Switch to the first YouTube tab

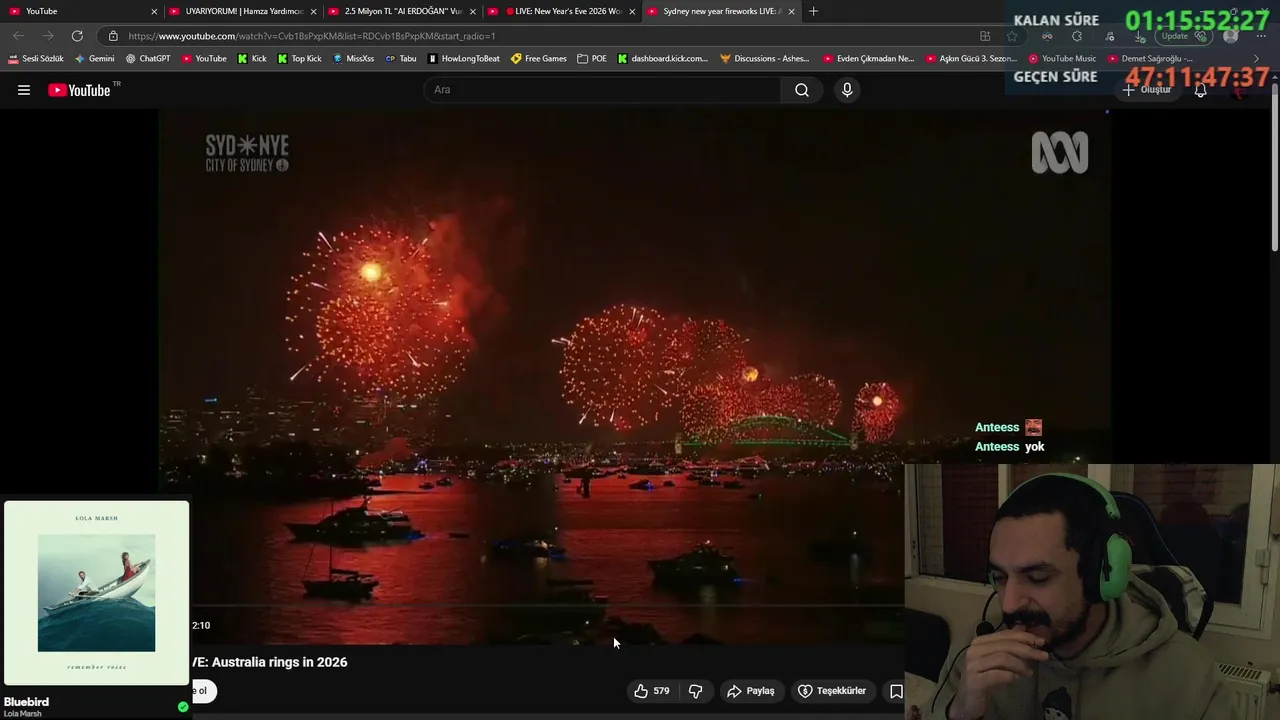point(82,11)
